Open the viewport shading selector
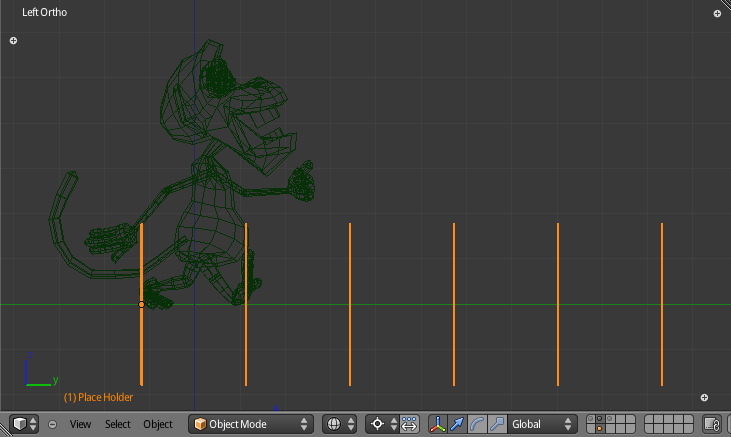The image size is (731, 437). pyautogui.click(x=339, y=424)
